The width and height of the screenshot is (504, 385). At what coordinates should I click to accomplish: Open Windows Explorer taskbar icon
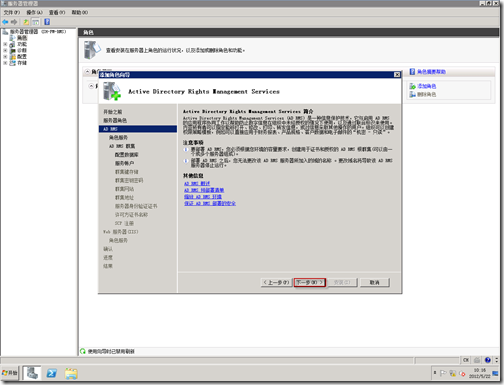(71, 373)
